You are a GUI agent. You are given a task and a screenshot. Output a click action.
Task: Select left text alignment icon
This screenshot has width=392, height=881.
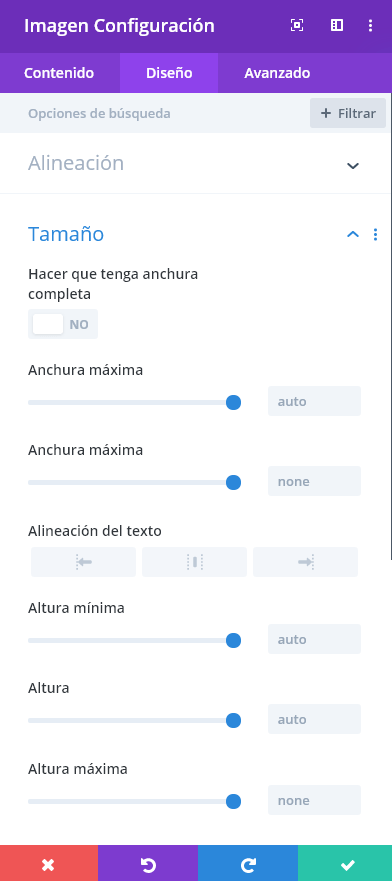[83, 562]
